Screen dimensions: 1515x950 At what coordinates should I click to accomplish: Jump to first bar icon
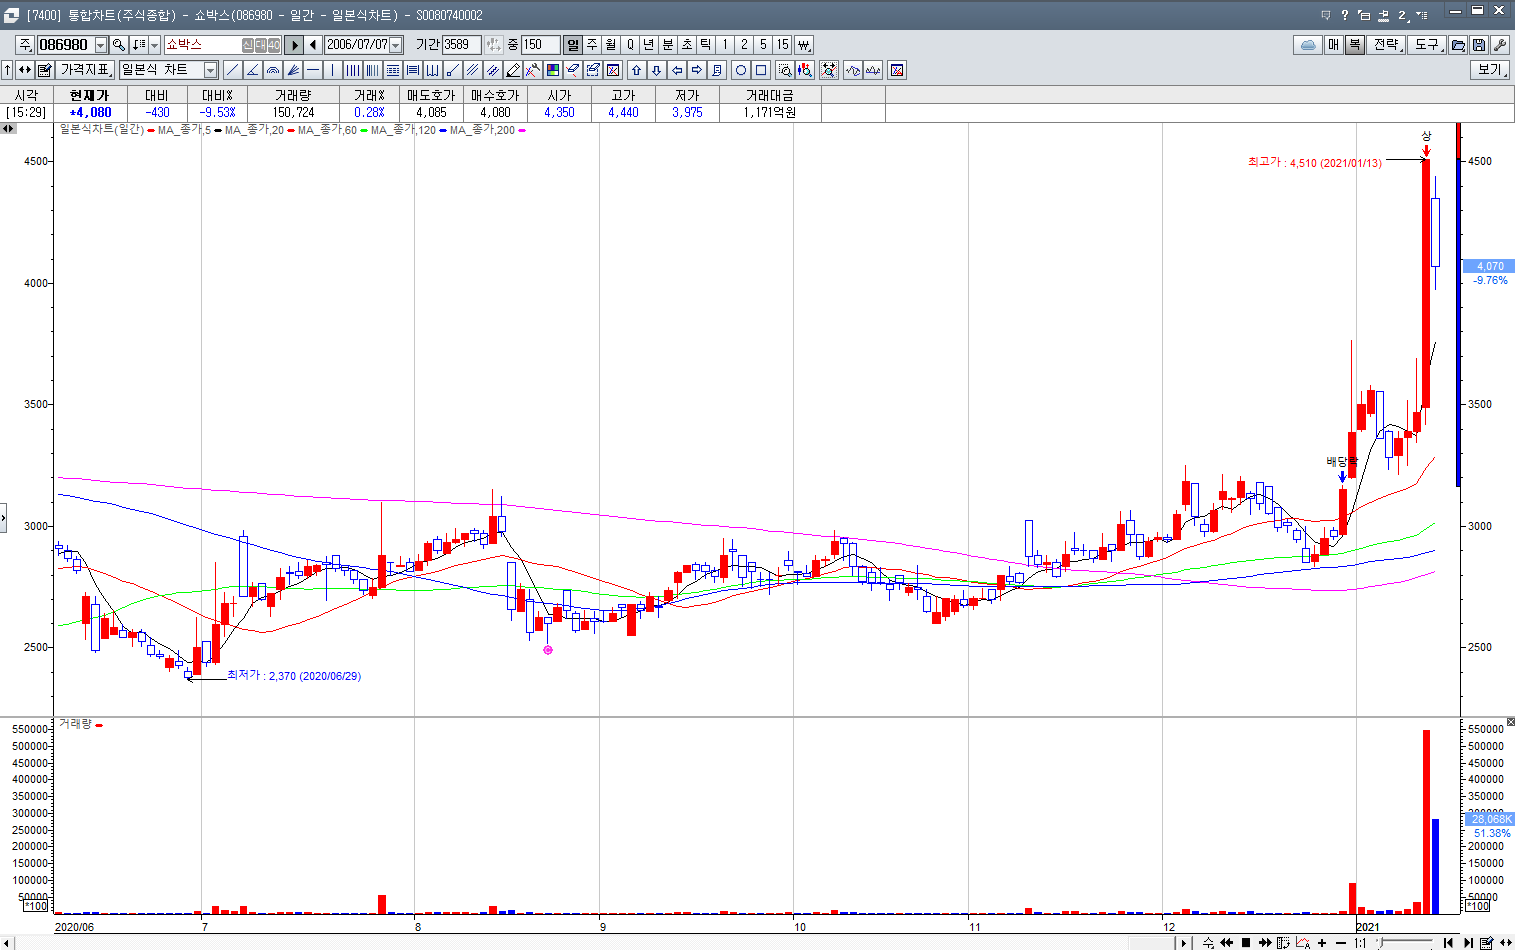coord(1448,942)
